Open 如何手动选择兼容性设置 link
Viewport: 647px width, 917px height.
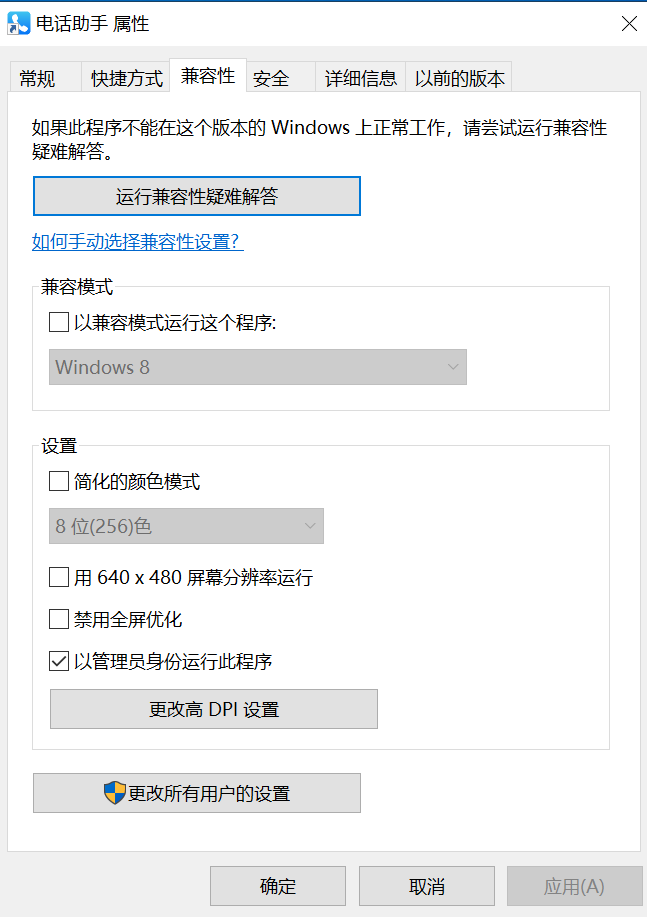click(x=138, y=242)
